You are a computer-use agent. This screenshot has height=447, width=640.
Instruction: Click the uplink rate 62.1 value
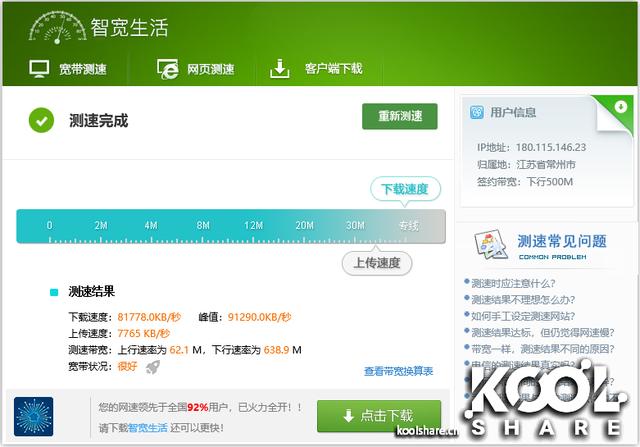click(179, 350)
